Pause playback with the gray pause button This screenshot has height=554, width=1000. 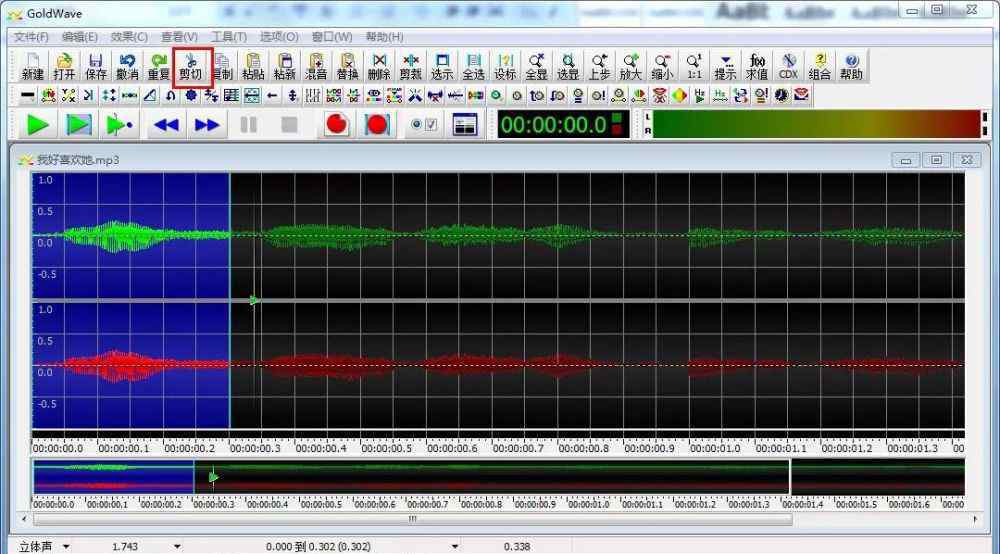tap(249, 125)
